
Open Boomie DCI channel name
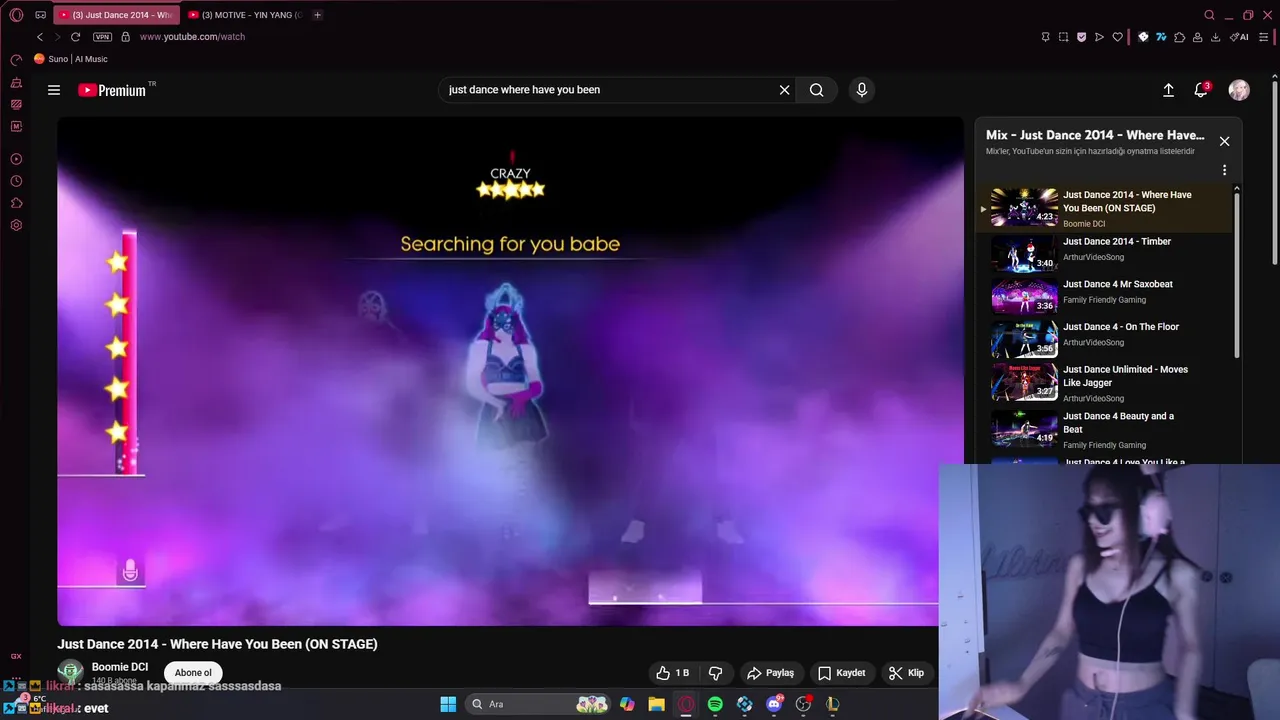click(120, 667)
